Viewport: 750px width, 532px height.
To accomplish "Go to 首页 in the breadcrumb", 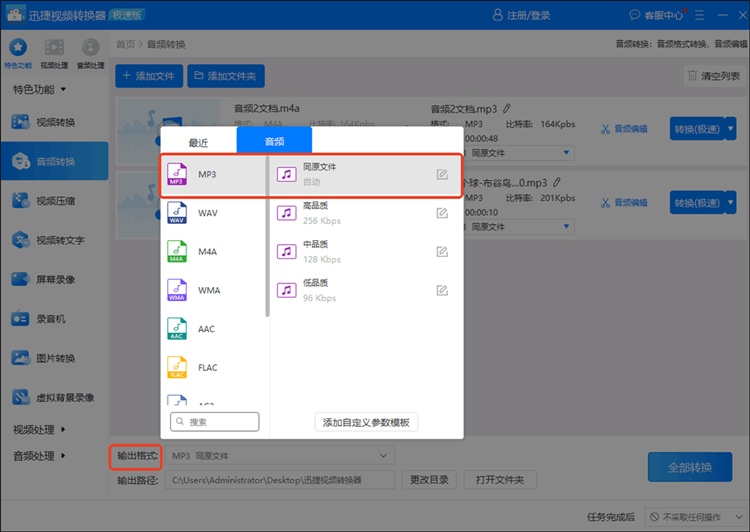I will [125, 44].
